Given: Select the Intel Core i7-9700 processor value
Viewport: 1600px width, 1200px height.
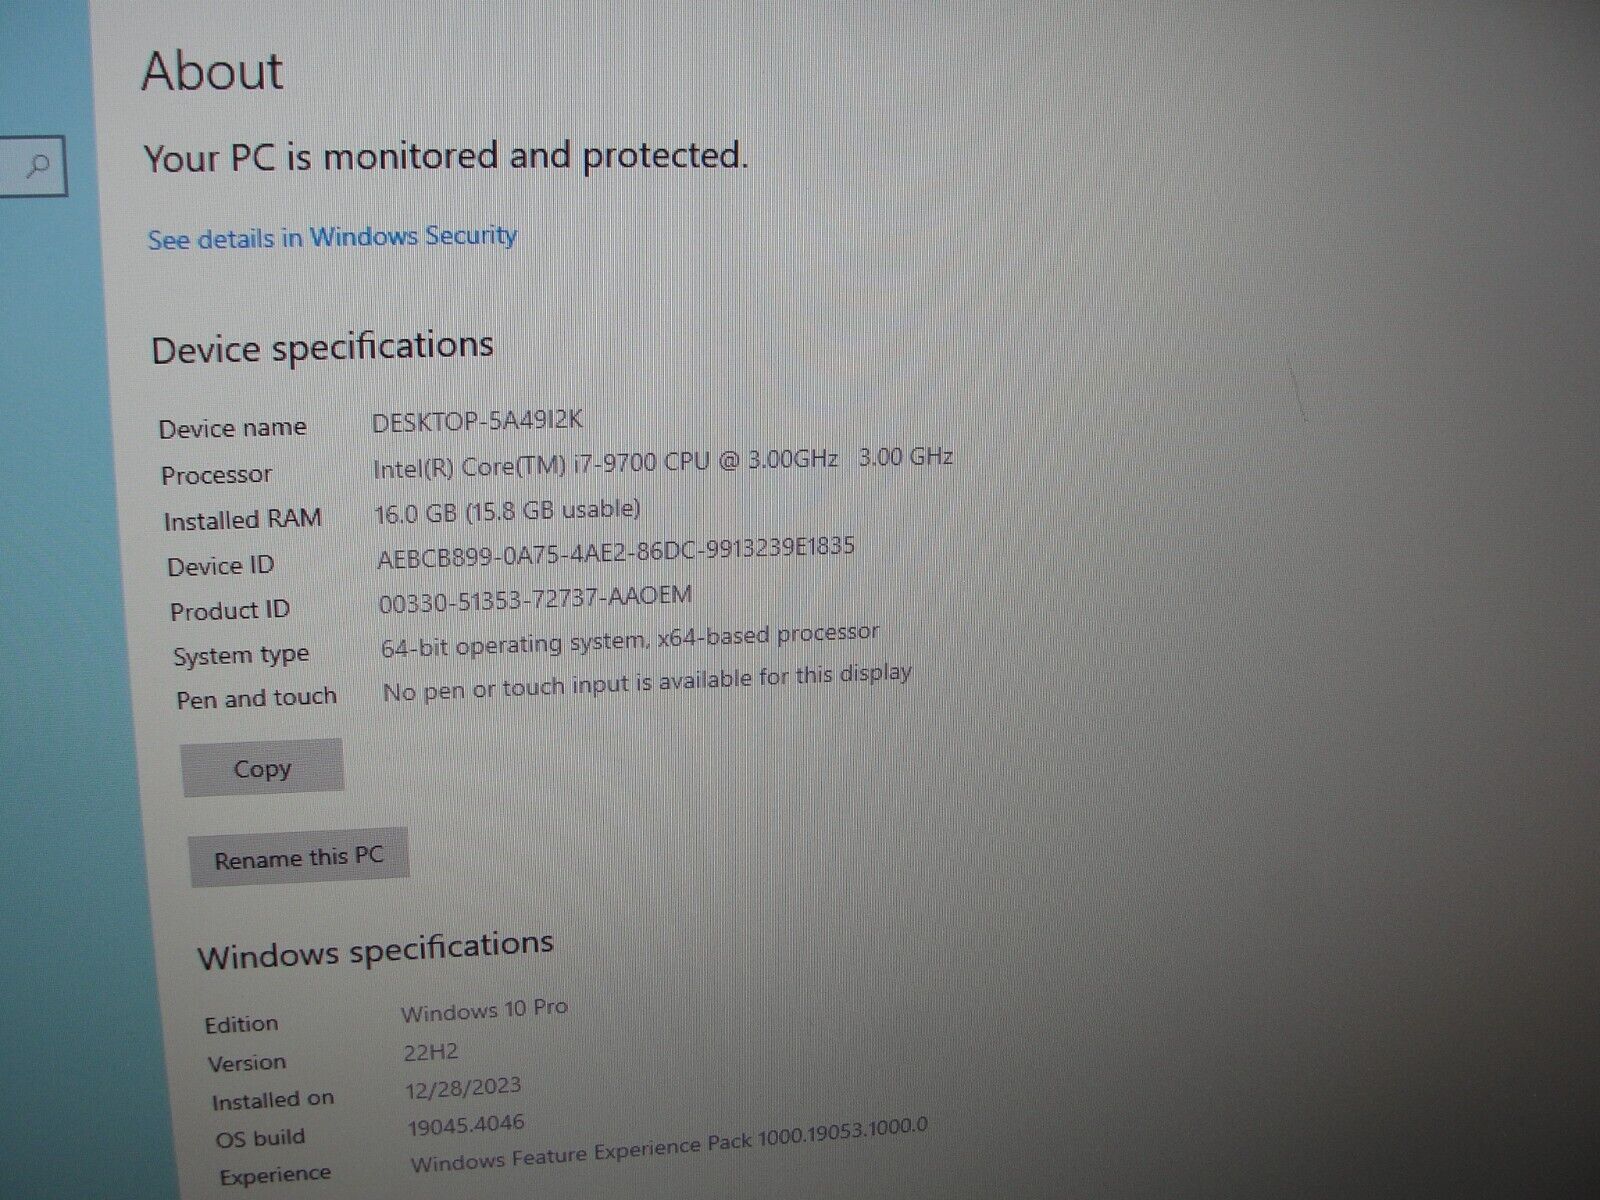Looking at the screenshot, I should pos(662,462).
